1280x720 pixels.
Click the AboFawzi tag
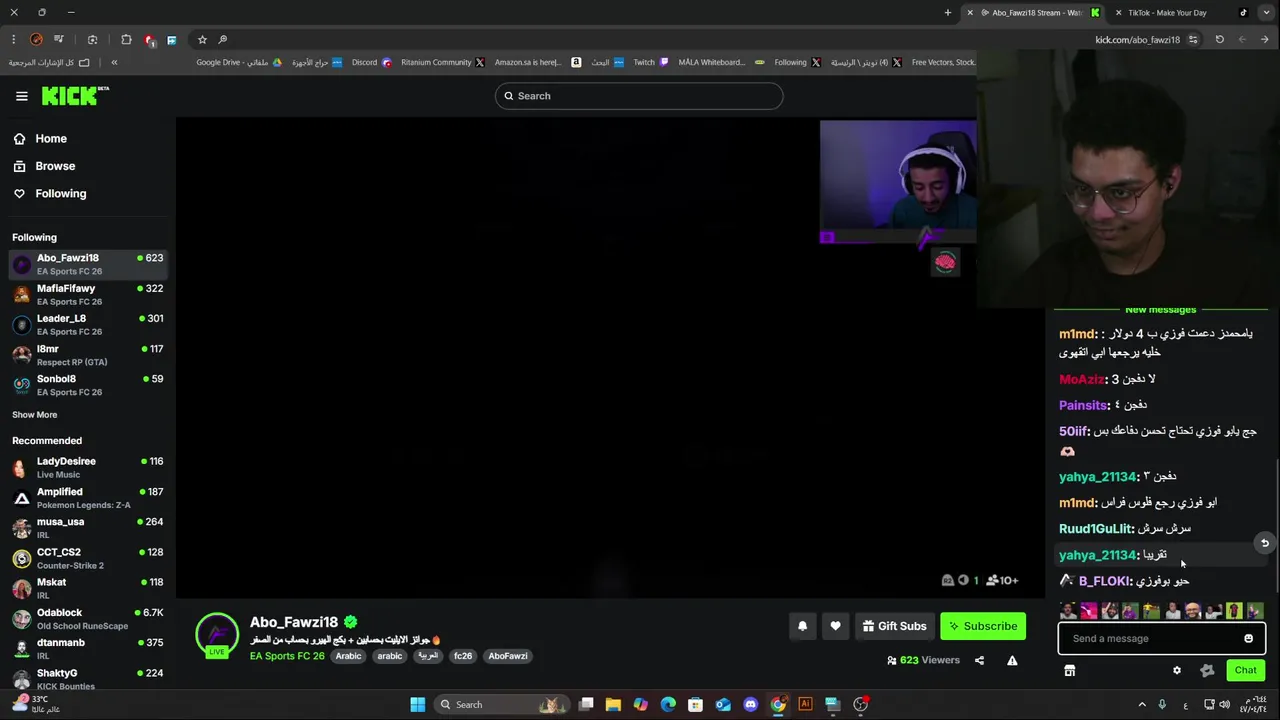[x=507, y=656]
